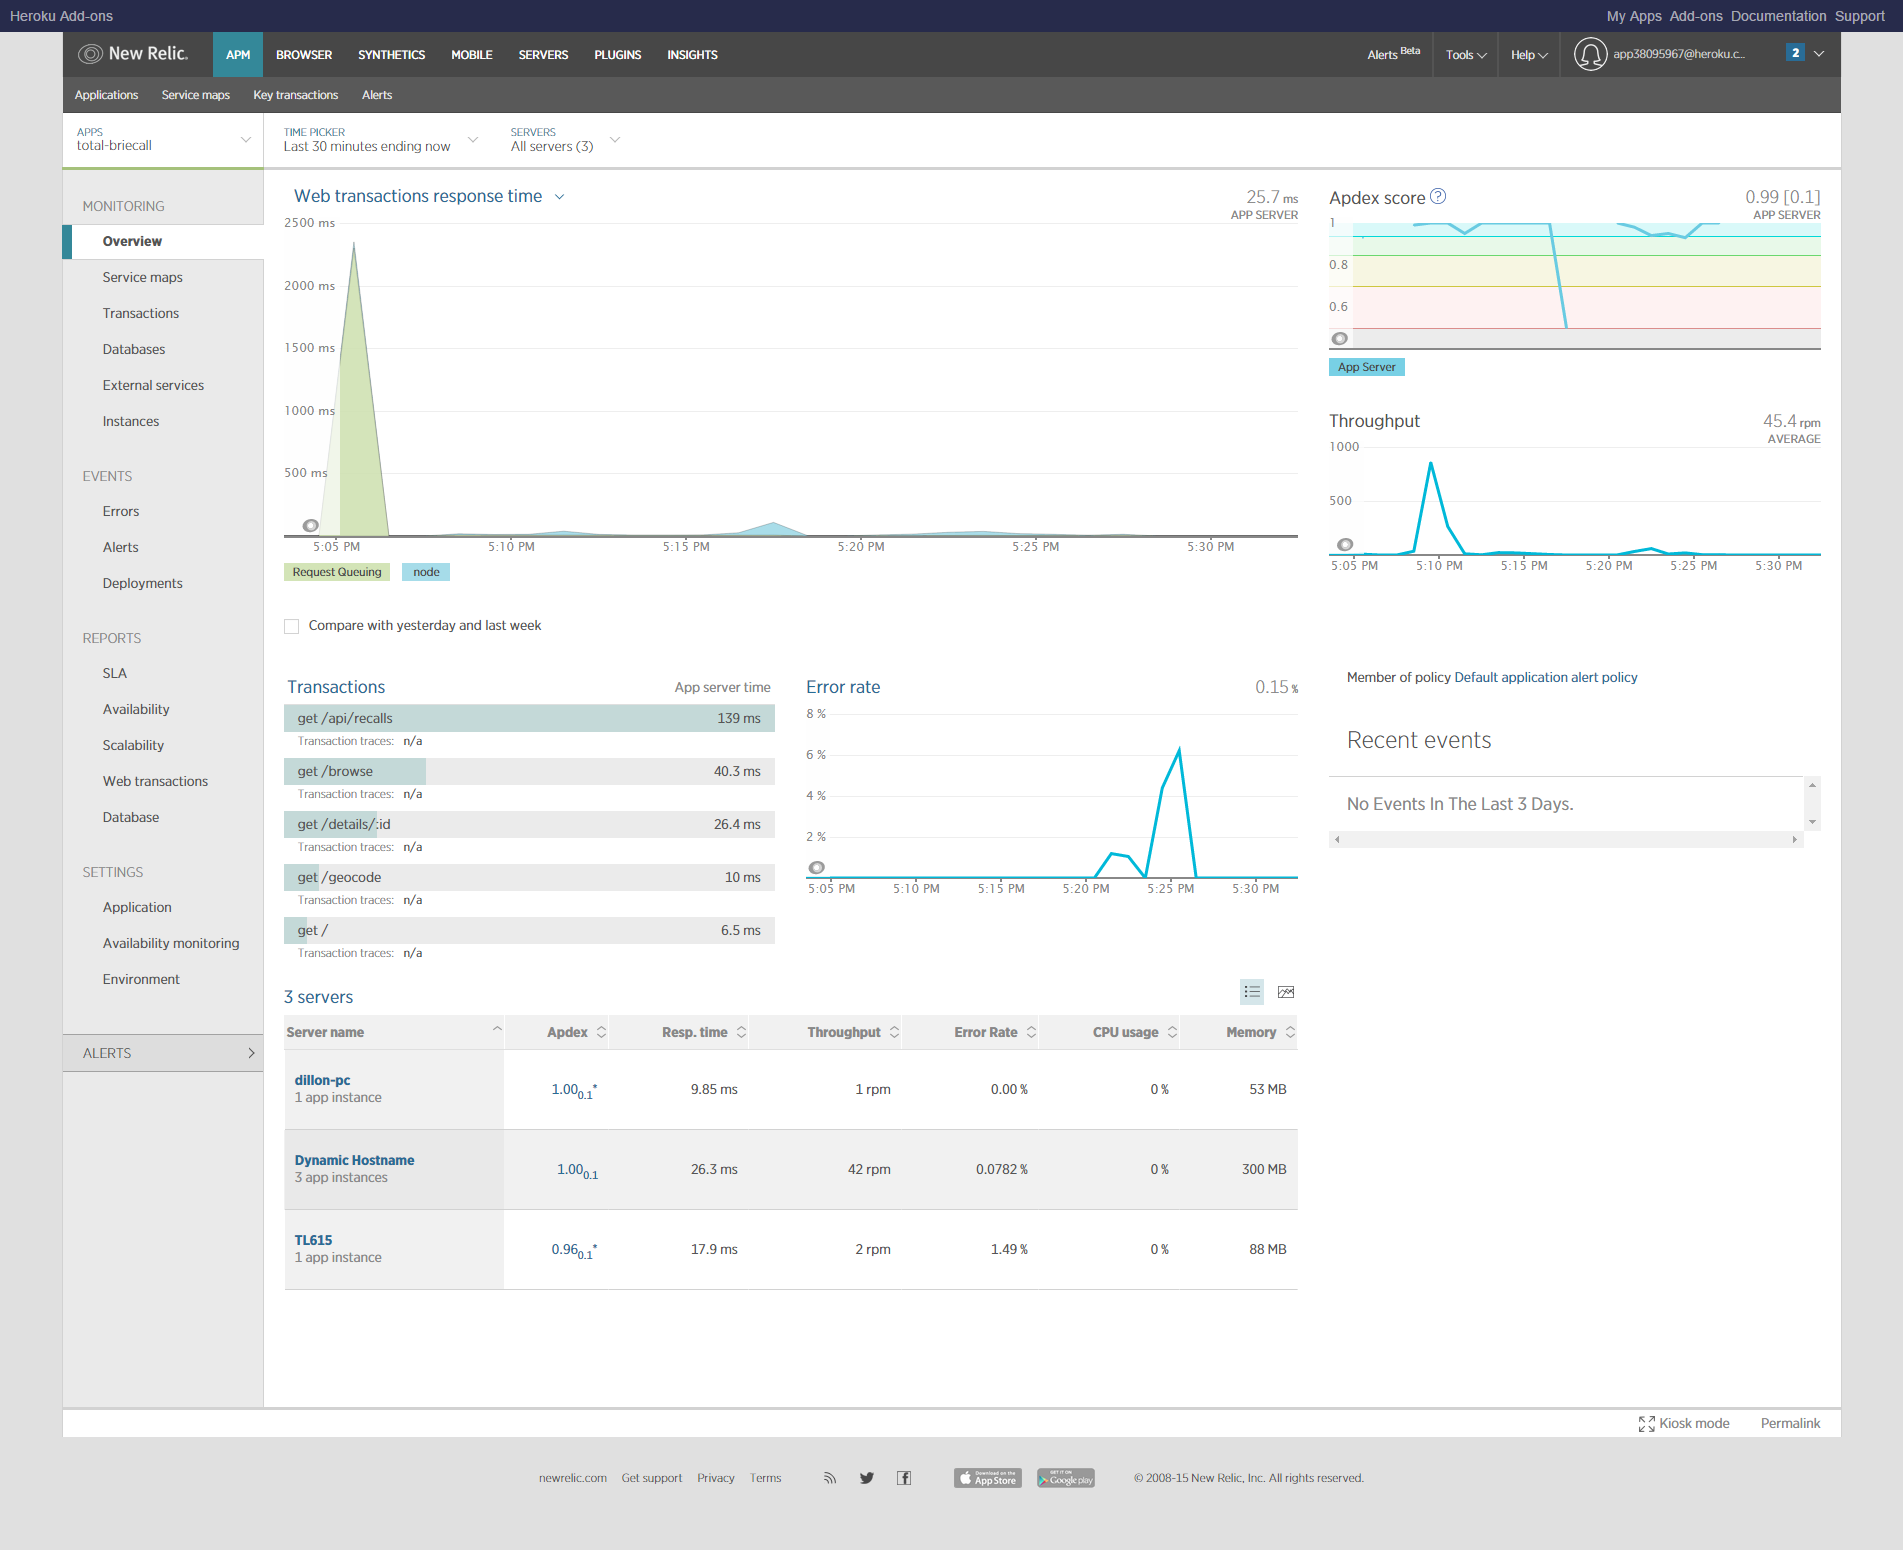The image size is (1903, 1550).
Task: Open the PLUGINS tab
Action: pos(618,55)
